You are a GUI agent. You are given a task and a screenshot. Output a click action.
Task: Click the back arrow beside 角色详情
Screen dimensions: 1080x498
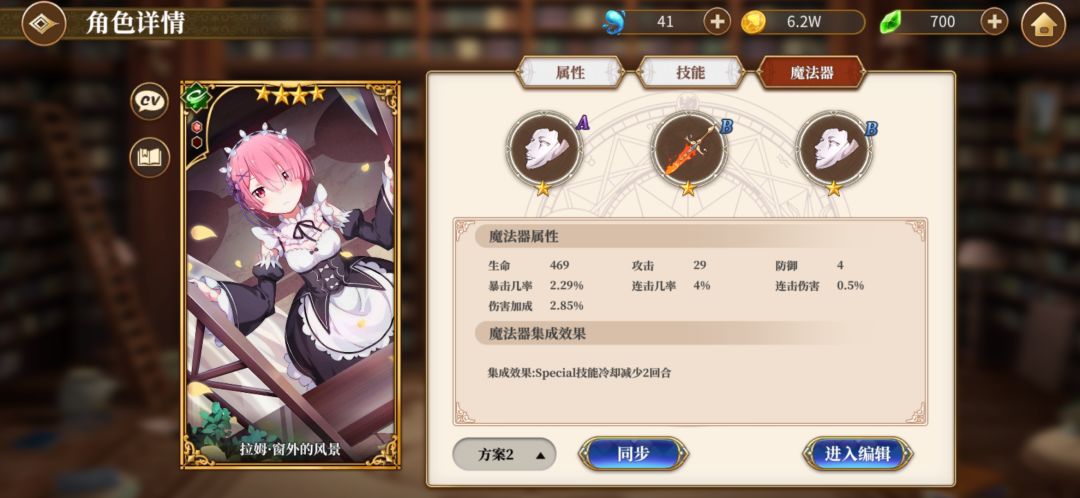(43, 23)
